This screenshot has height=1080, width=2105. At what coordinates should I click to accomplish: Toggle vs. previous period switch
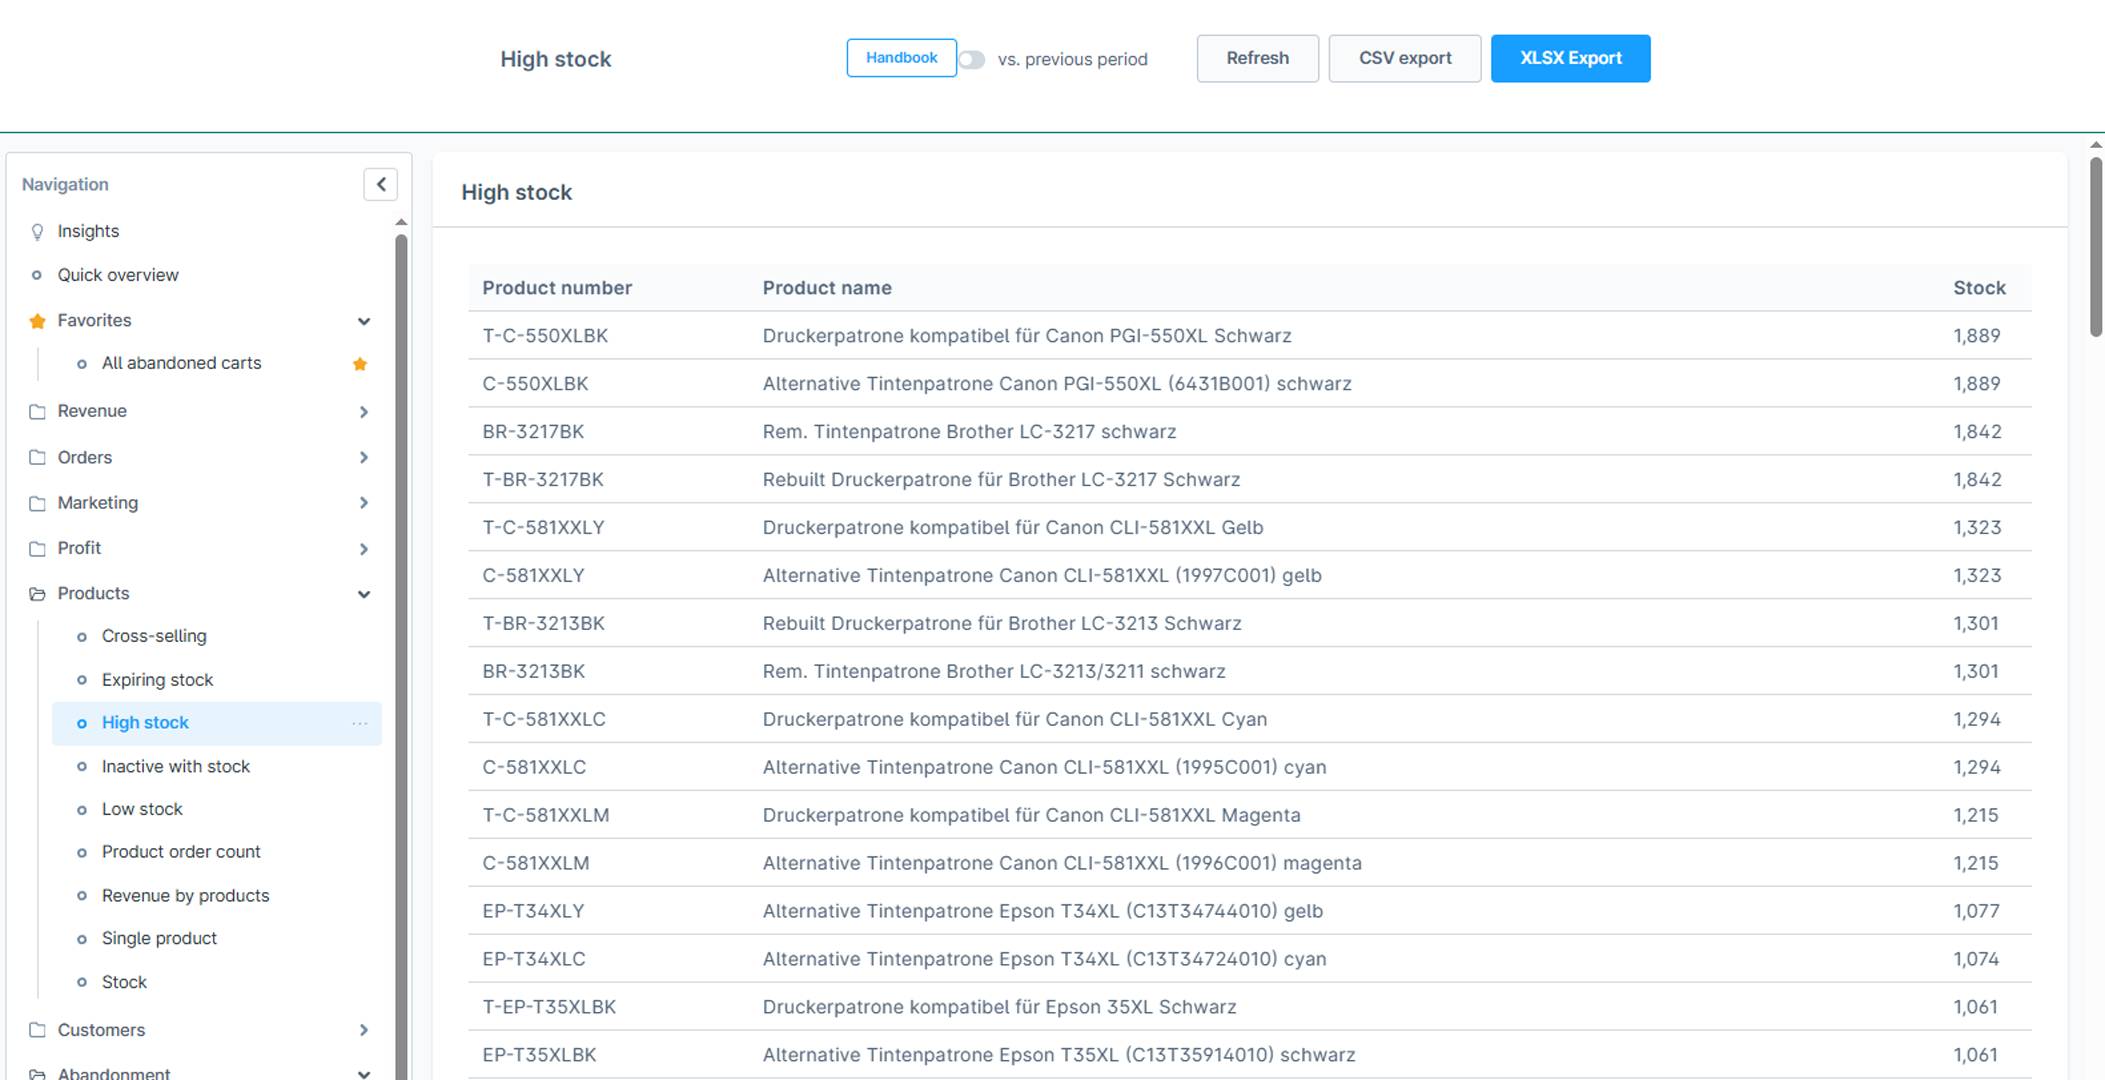click(971, 60)
